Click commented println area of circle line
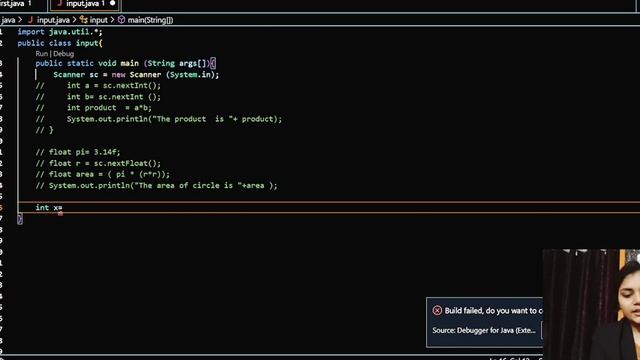 (157, 186)
